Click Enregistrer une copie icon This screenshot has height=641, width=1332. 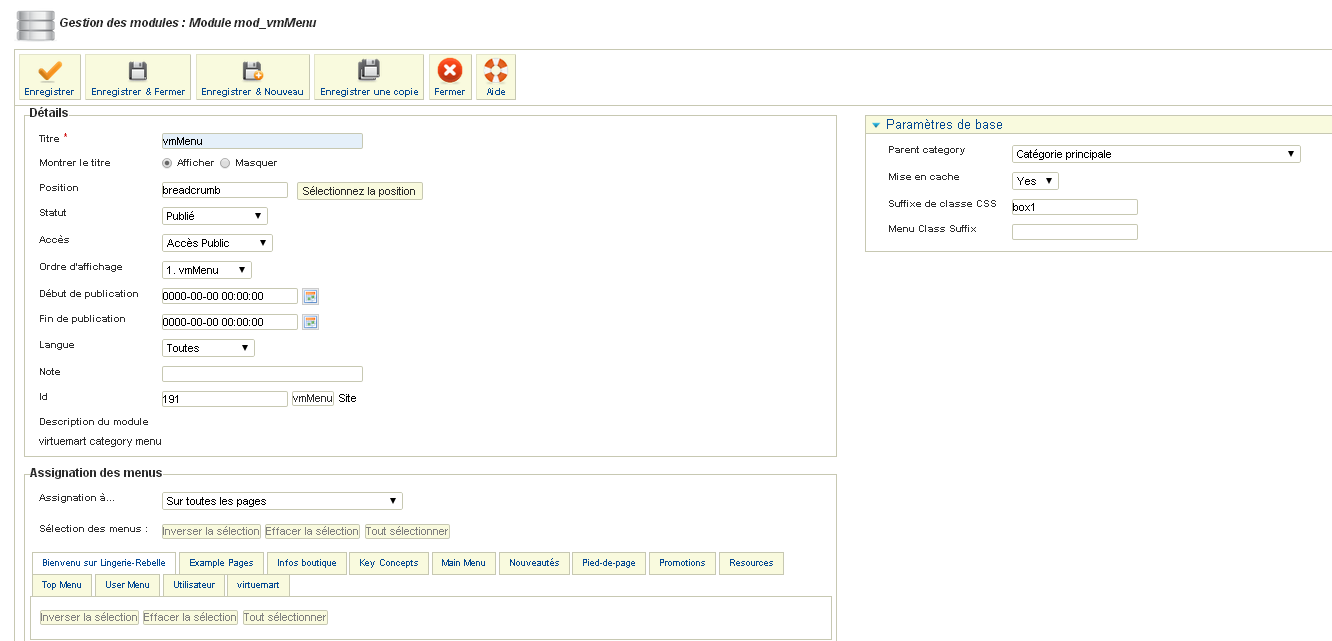[x=369, y=71]
